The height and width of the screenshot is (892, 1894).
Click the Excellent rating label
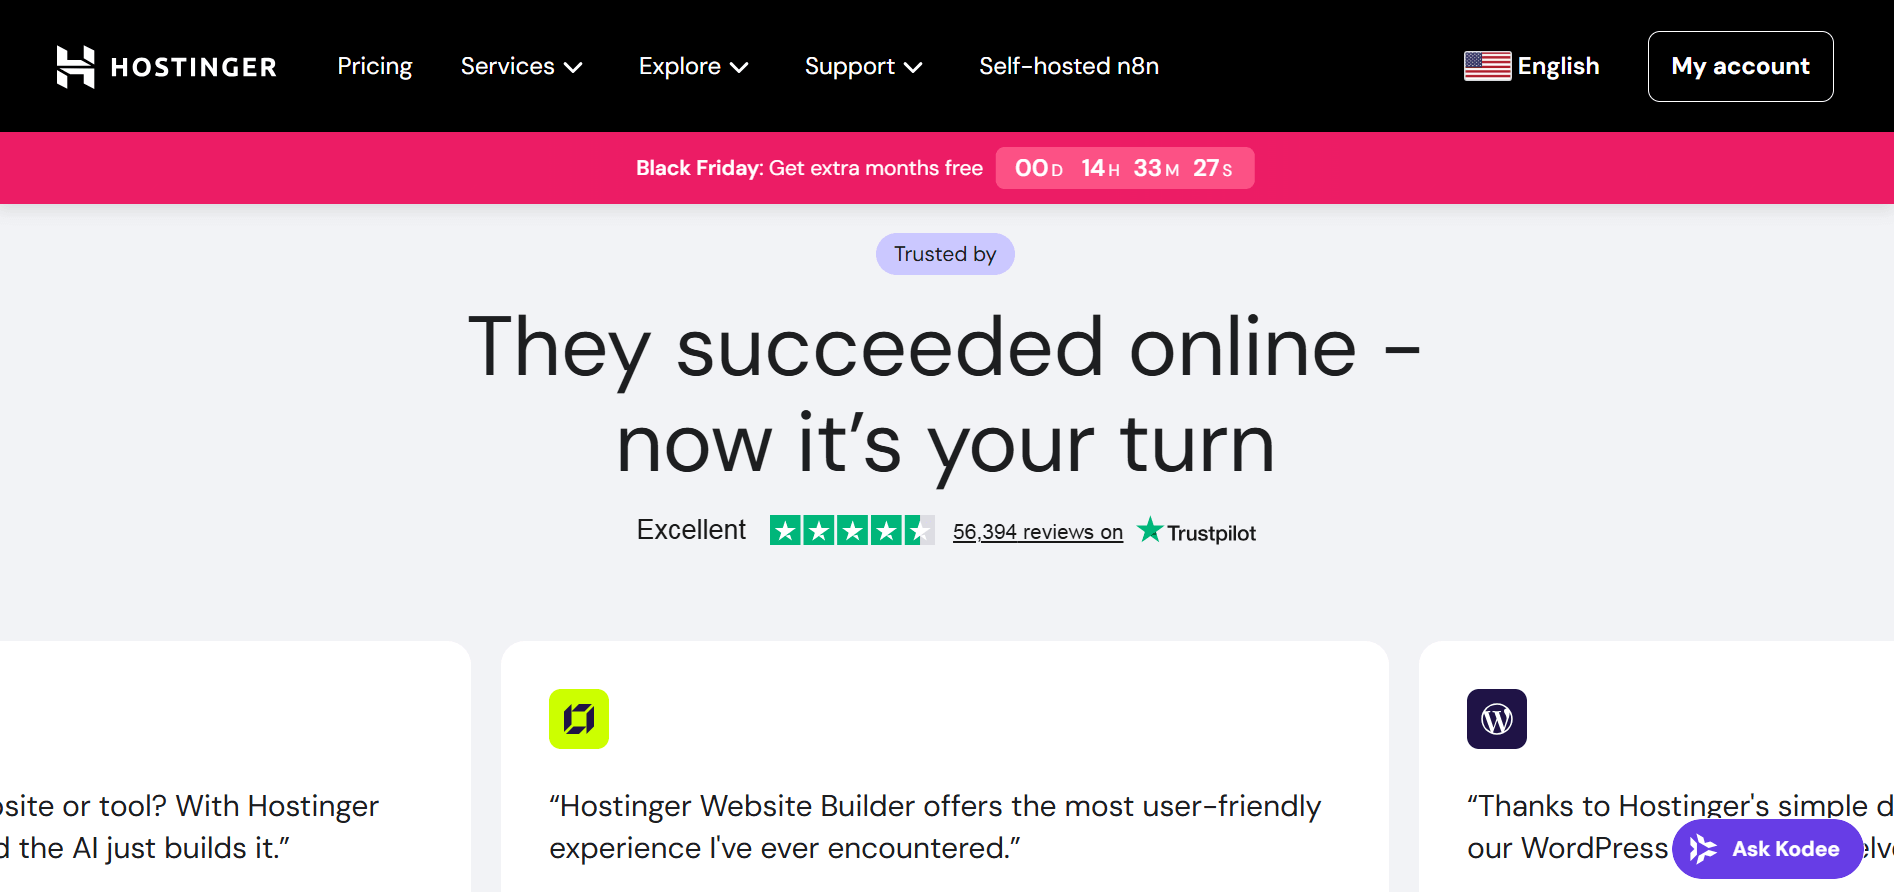691,530
